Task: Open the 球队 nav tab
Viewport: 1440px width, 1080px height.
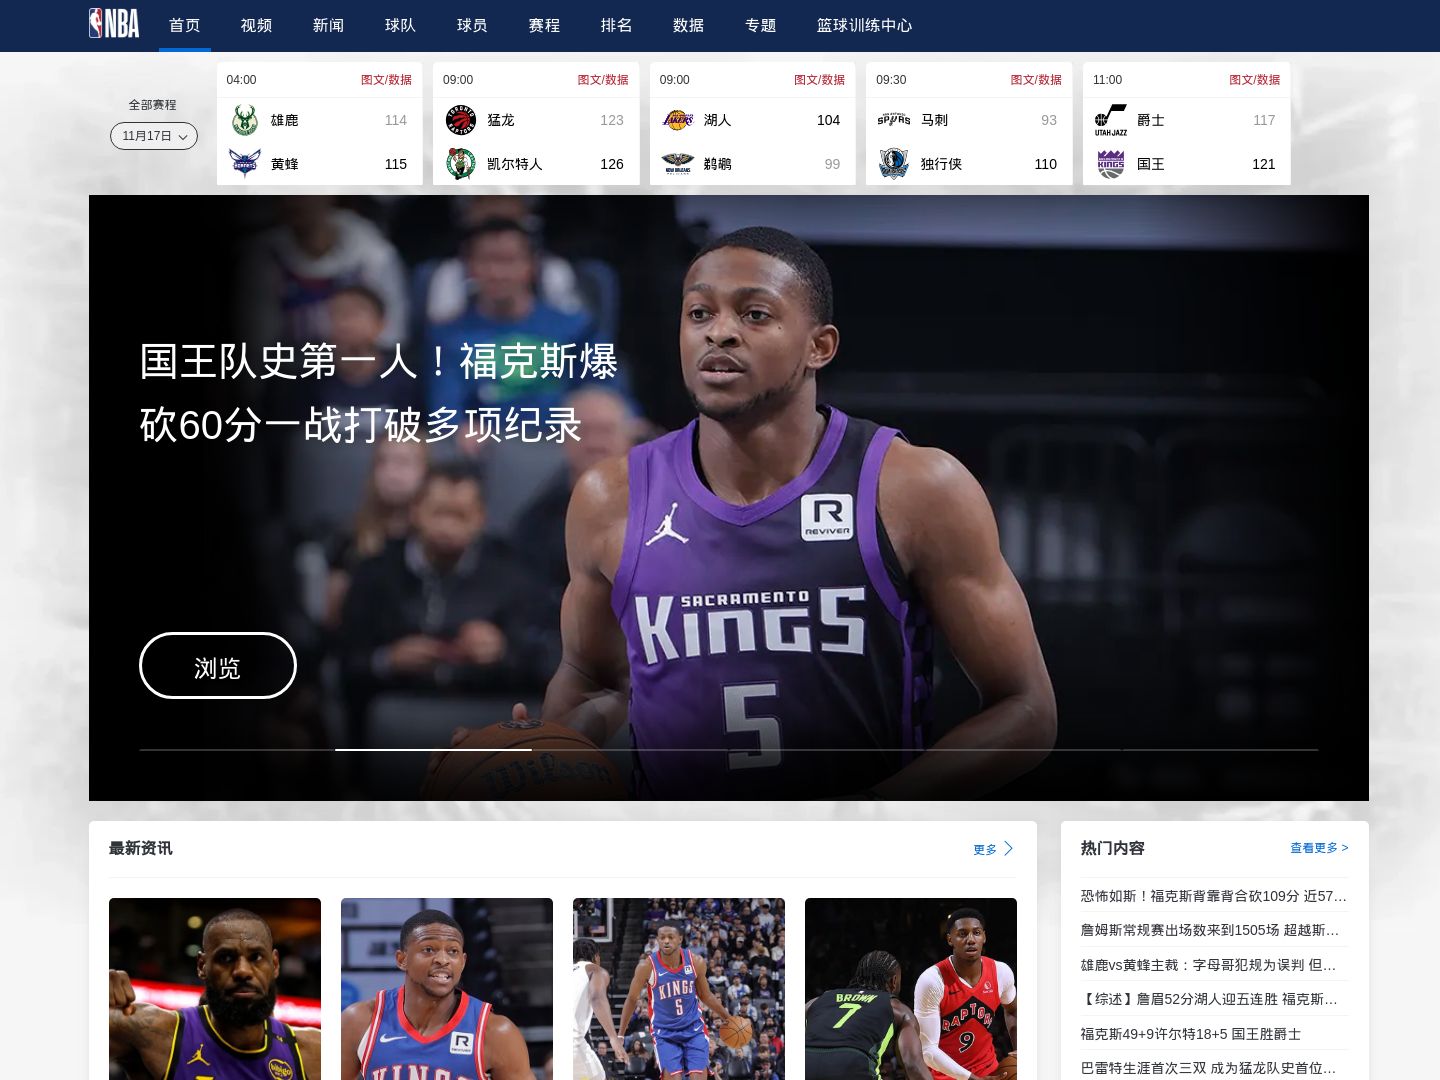Action: coord(401,26)
